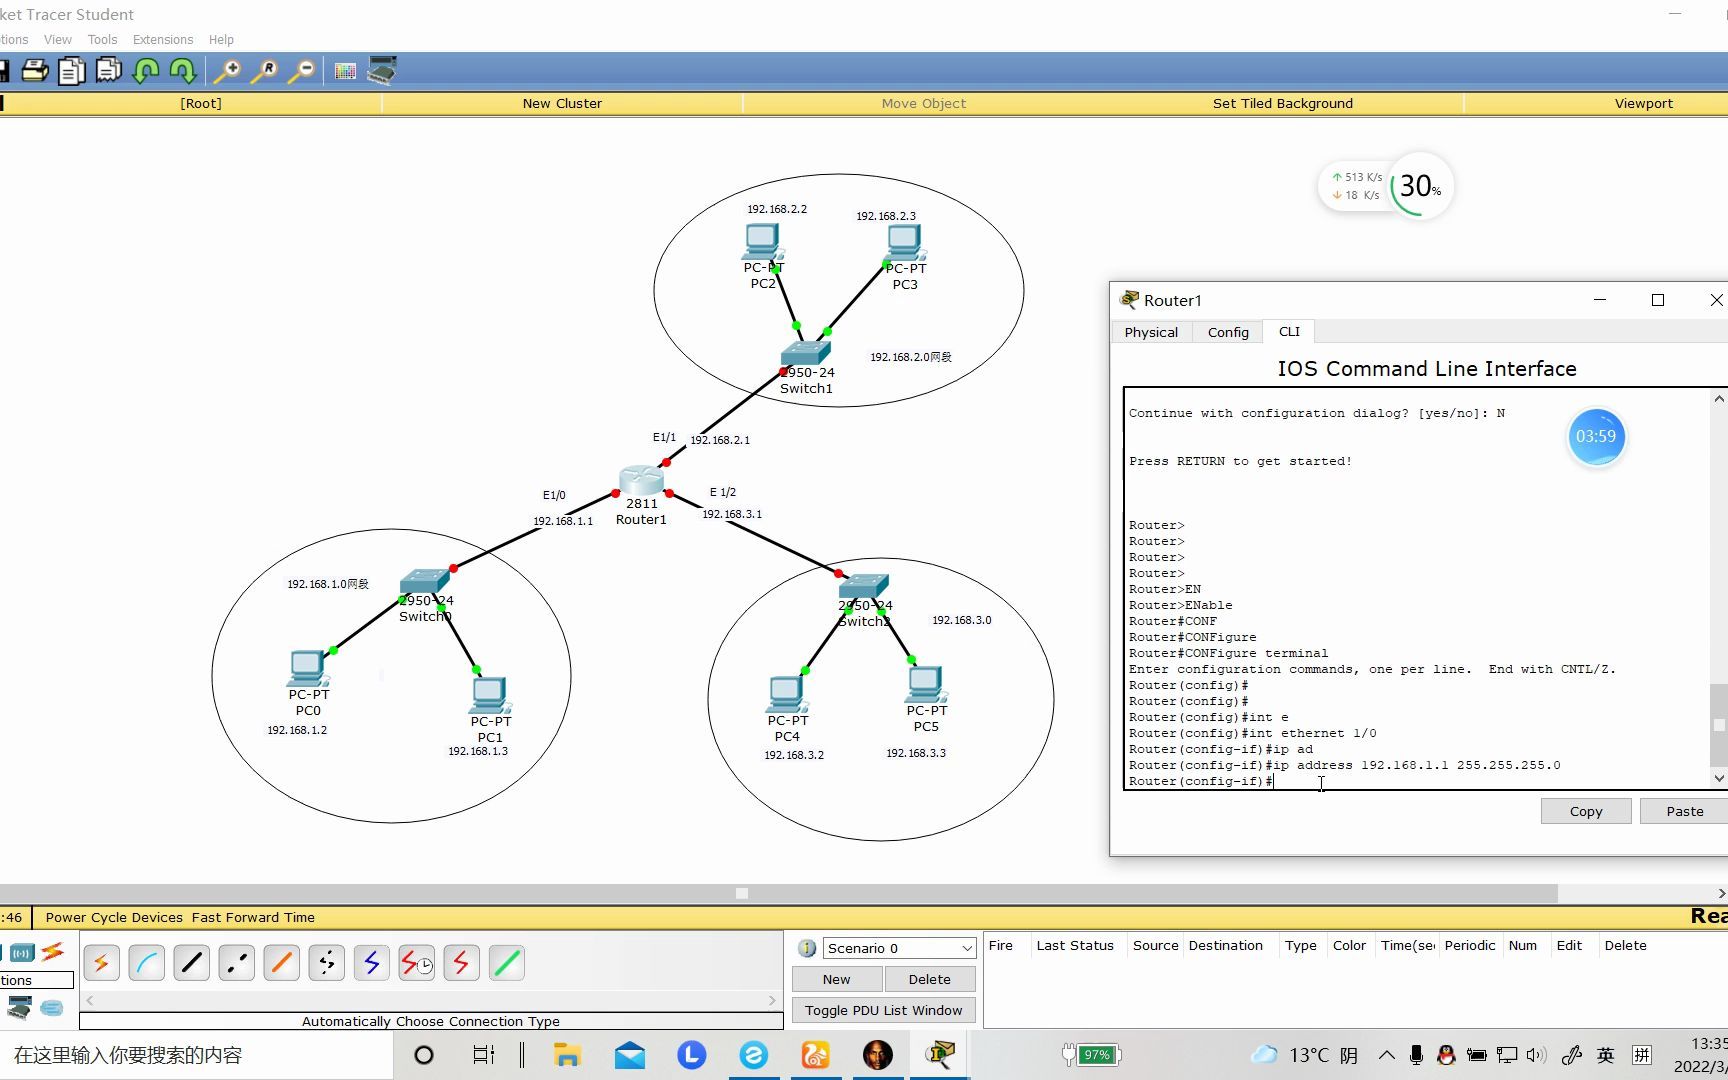Image resolution: width=1728 pixels, height=1080 pixels.
Task: Open the View menu
Action: (x=58, y=40)
